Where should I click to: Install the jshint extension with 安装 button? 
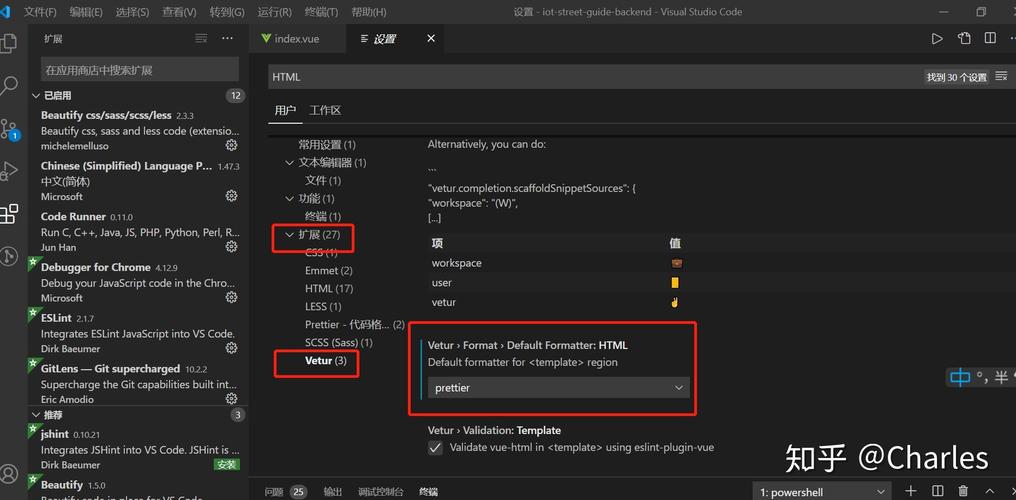coord(227,464)
